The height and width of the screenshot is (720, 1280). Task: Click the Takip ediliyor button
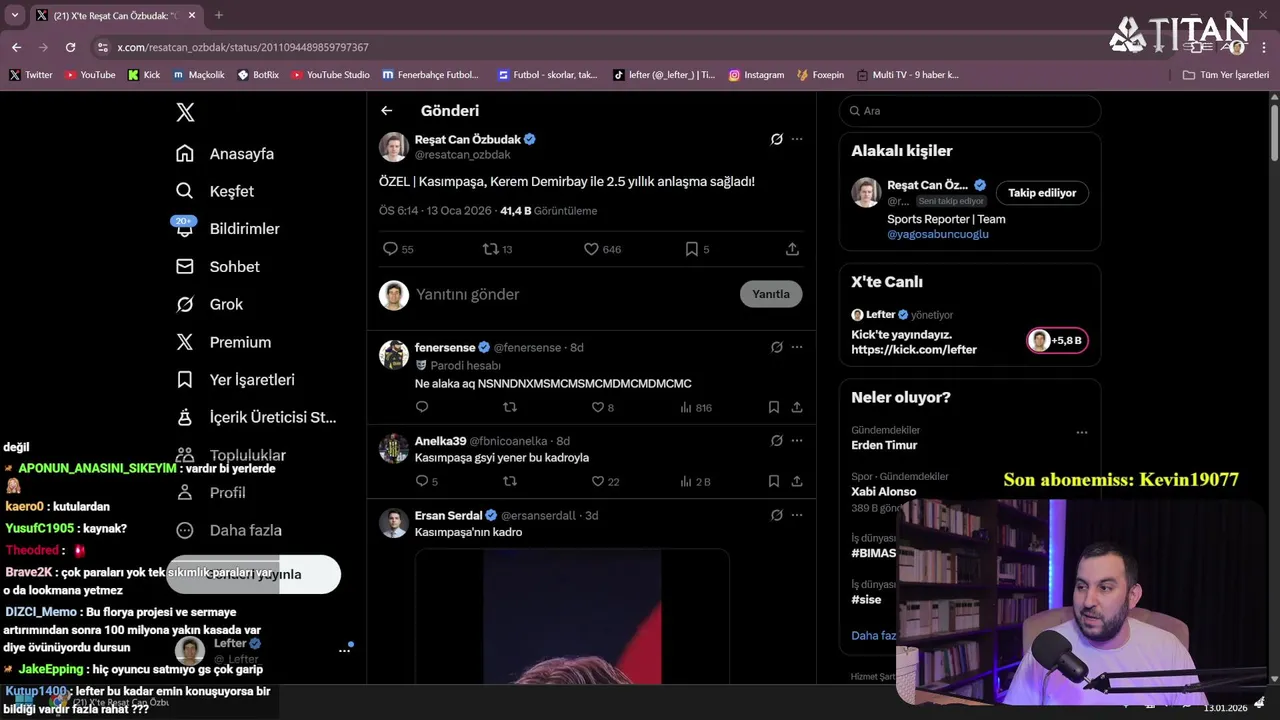pos(1042,193)
